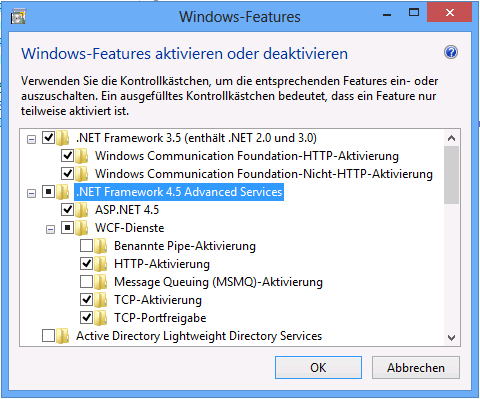Click the folder icon next to TCP-Portfreigabe

(x=101, y=318)
